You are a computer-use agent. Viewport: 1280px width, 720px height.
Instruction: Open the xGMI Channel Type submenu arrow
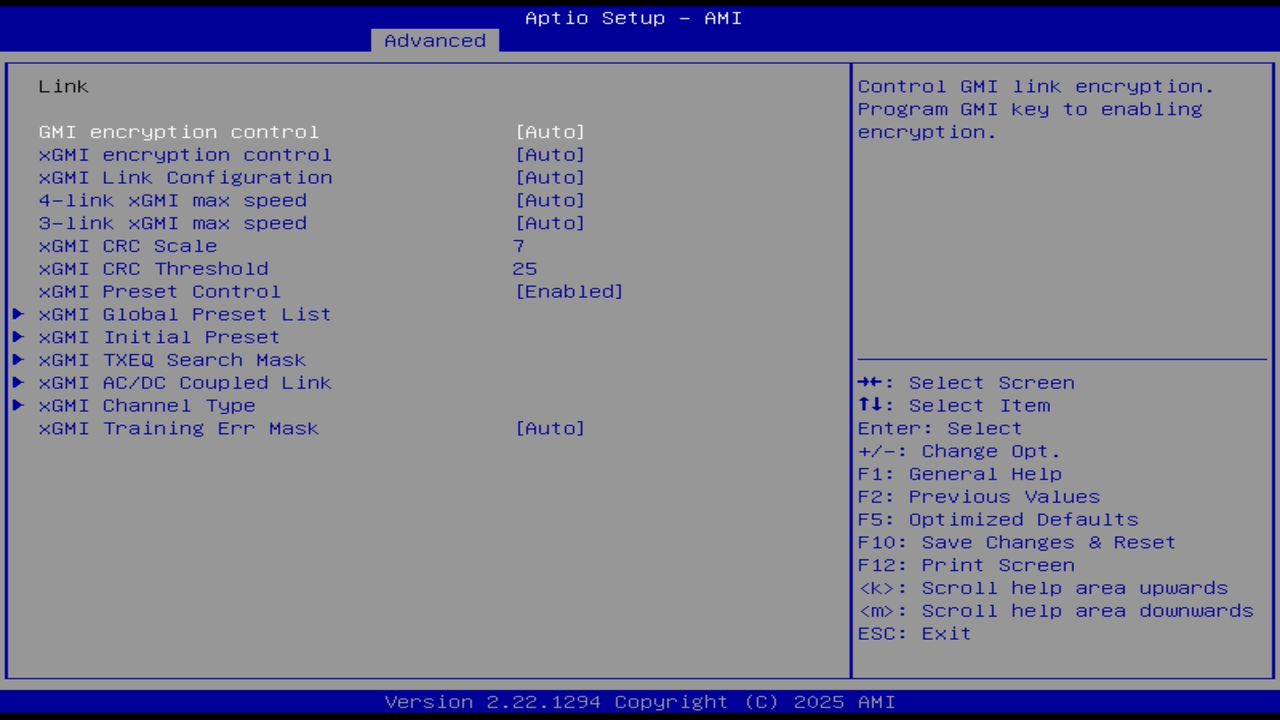pyautogui.click(x=18, y=405)
